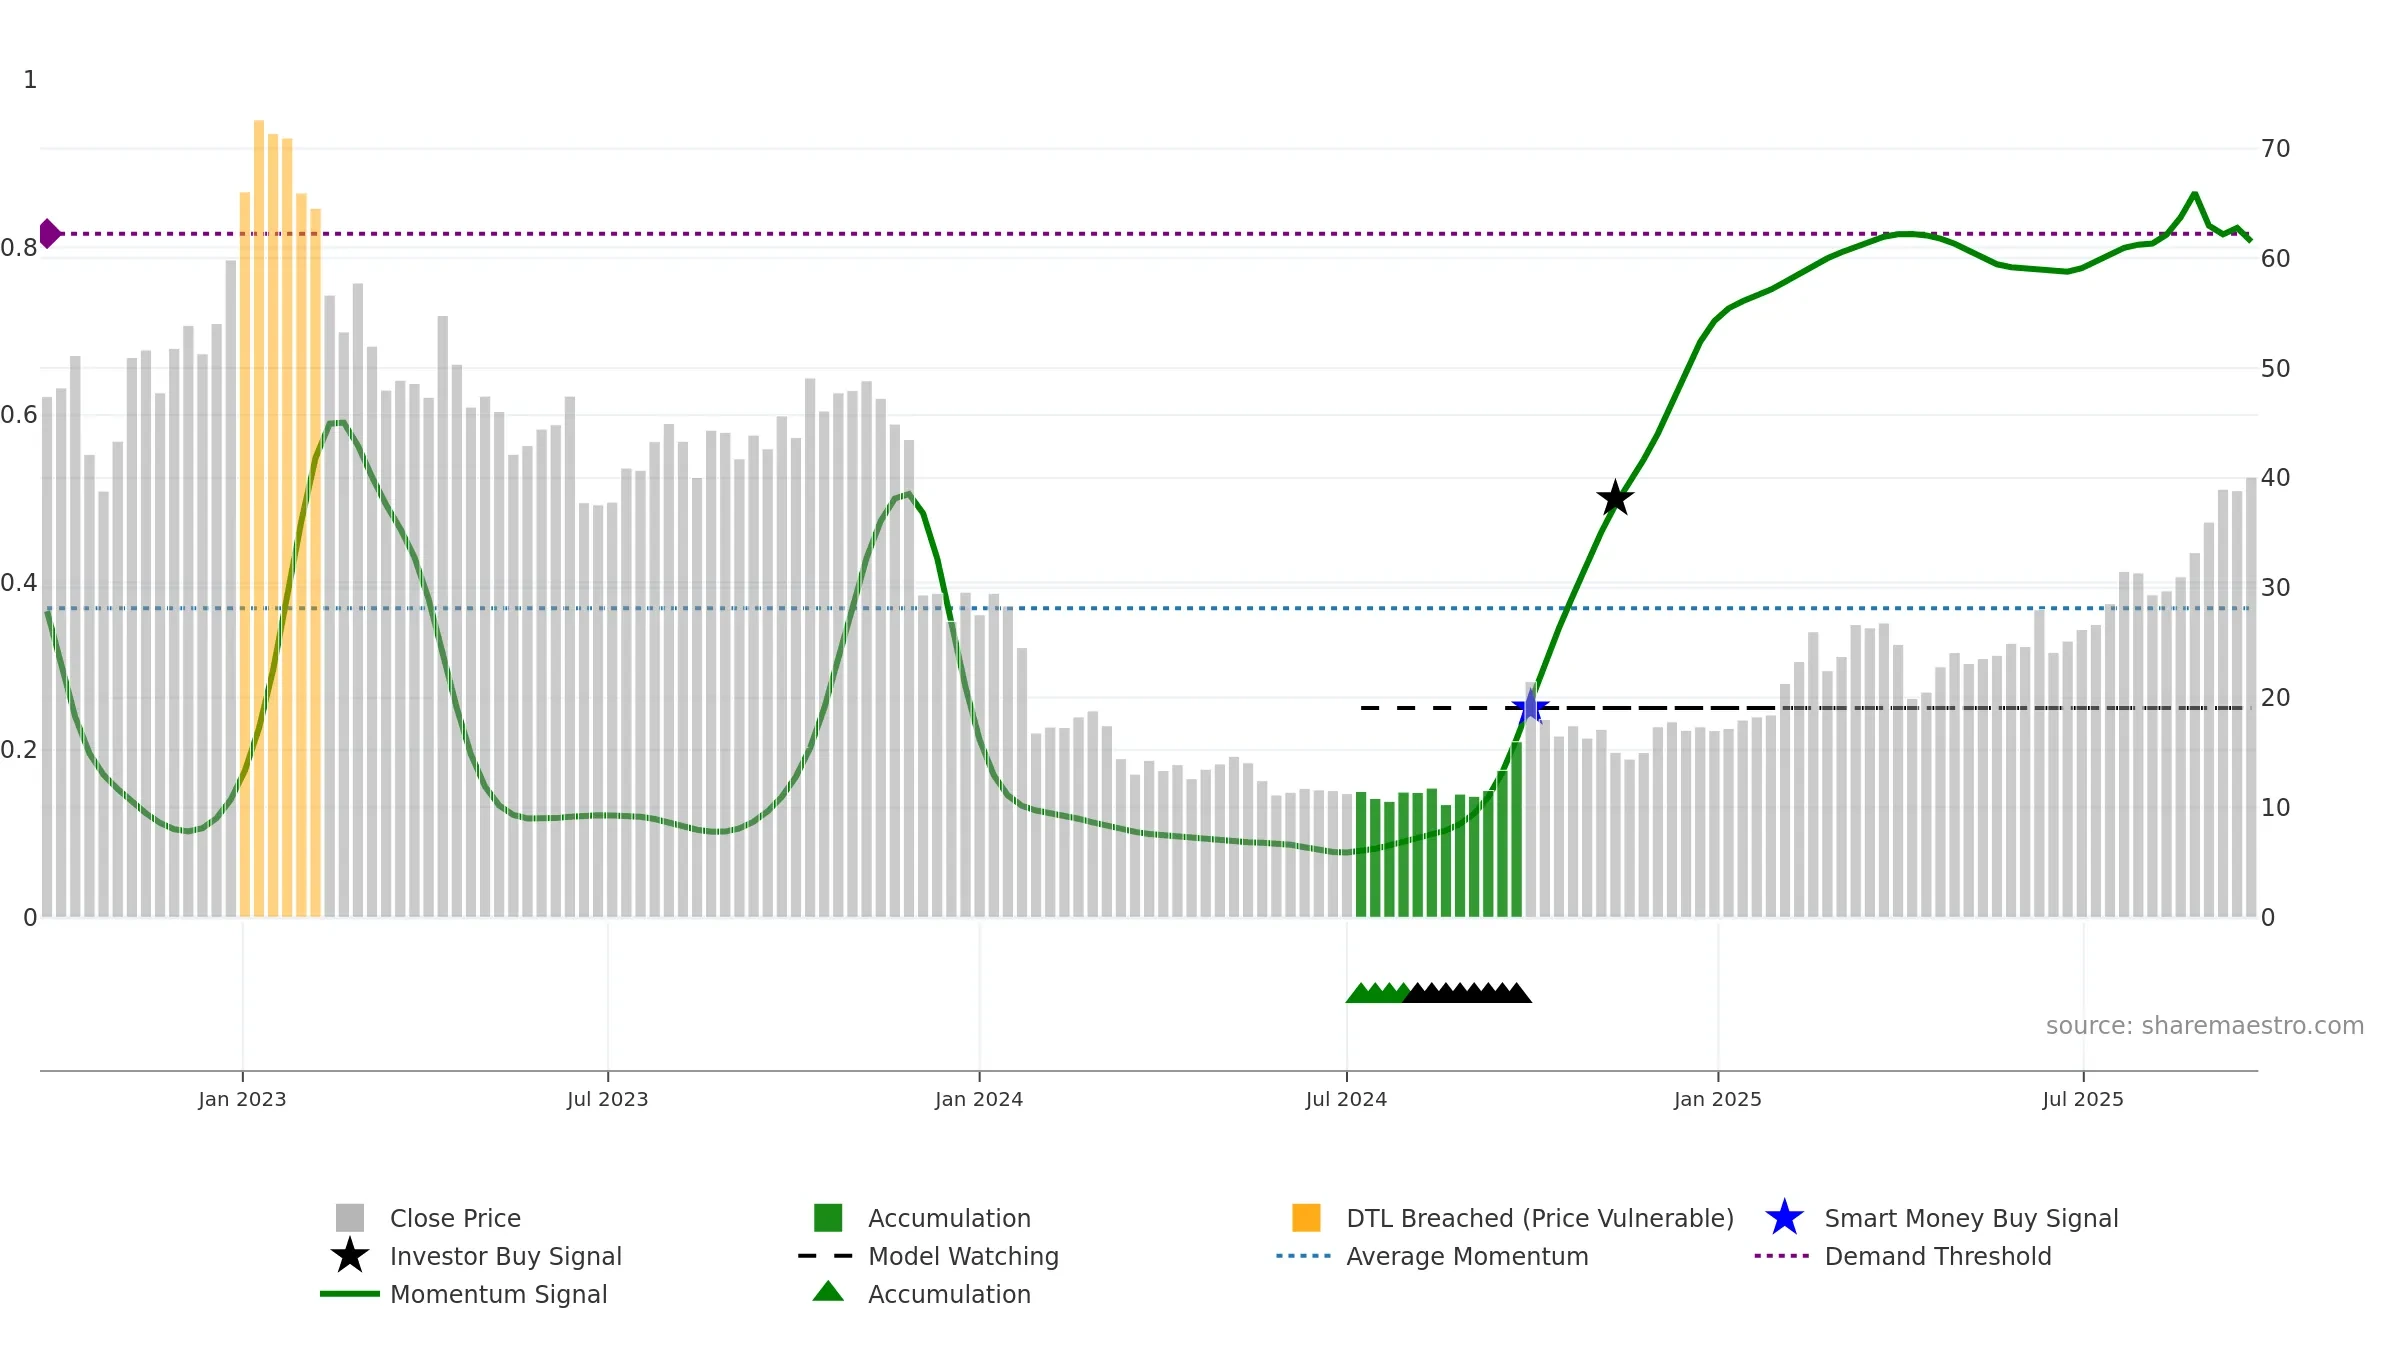
Task: Toggle DTL Breached (Price Vulnerable) legend
Action: [x=1539, y=1218]
